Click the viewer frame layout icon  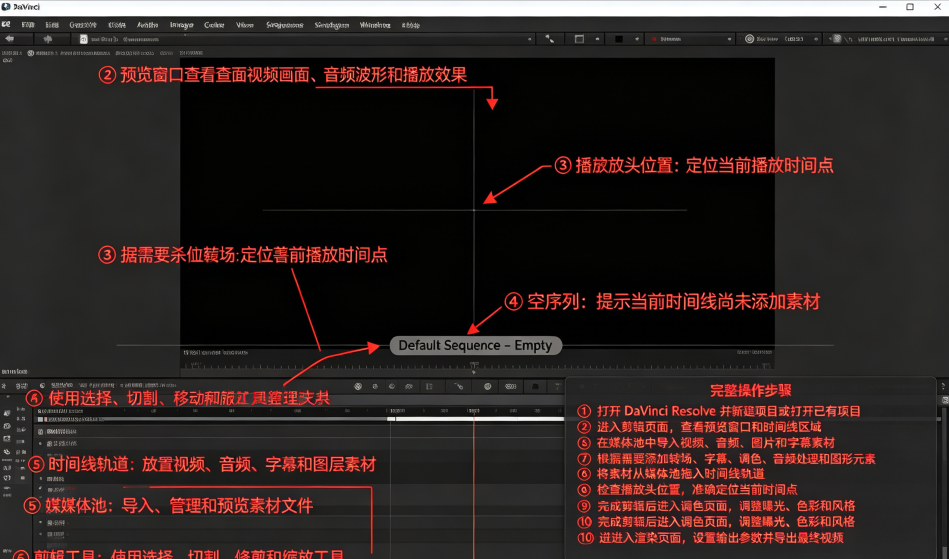pyautogui.click(x=579, y=39)
